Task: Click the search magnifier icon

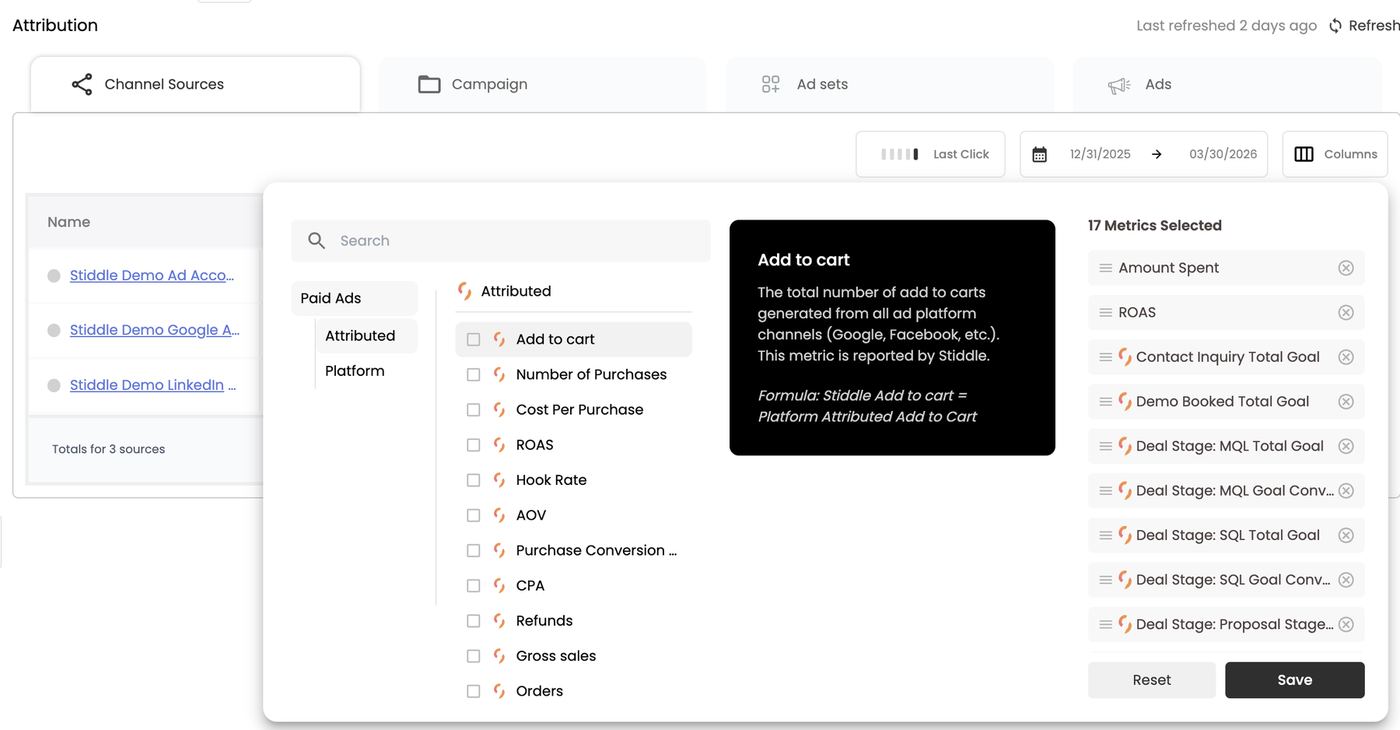Action: [317, 241]
